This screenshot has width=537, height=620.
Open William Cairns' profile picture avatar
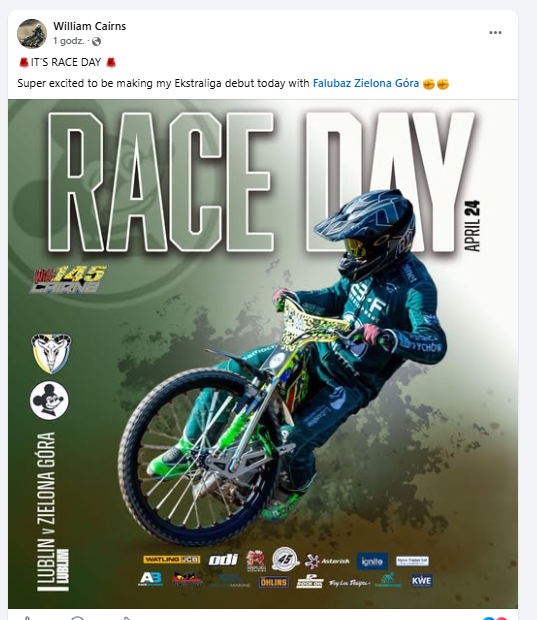(32, 34)
